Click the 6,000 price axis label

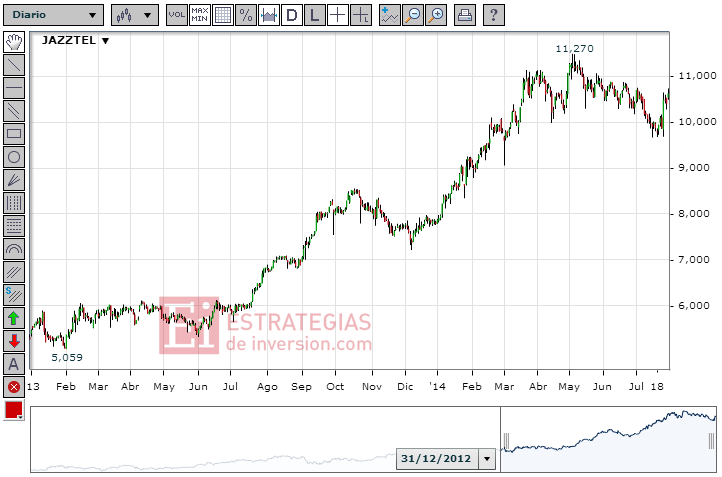[694, 306]
